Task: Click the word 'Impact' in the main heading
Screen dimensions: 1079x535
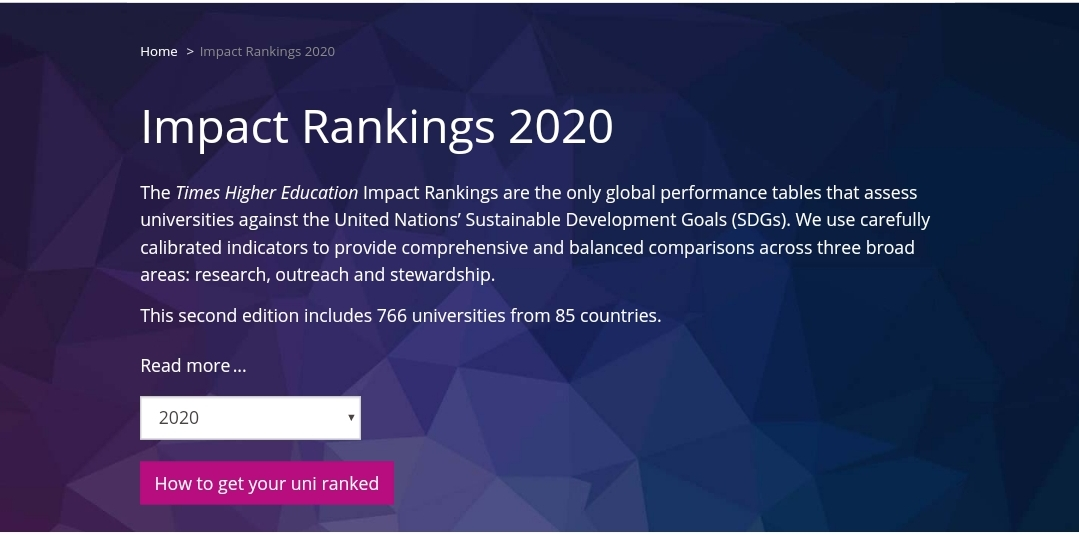Action: coord(214,127)
